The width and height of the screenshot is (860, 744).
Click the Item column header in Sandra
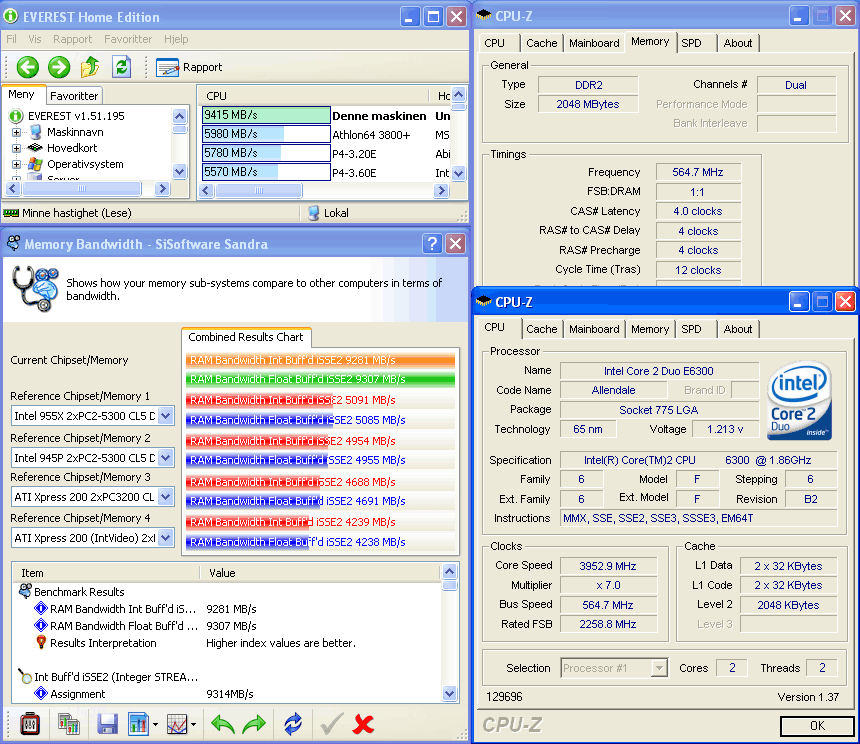(x=107, y=573)
